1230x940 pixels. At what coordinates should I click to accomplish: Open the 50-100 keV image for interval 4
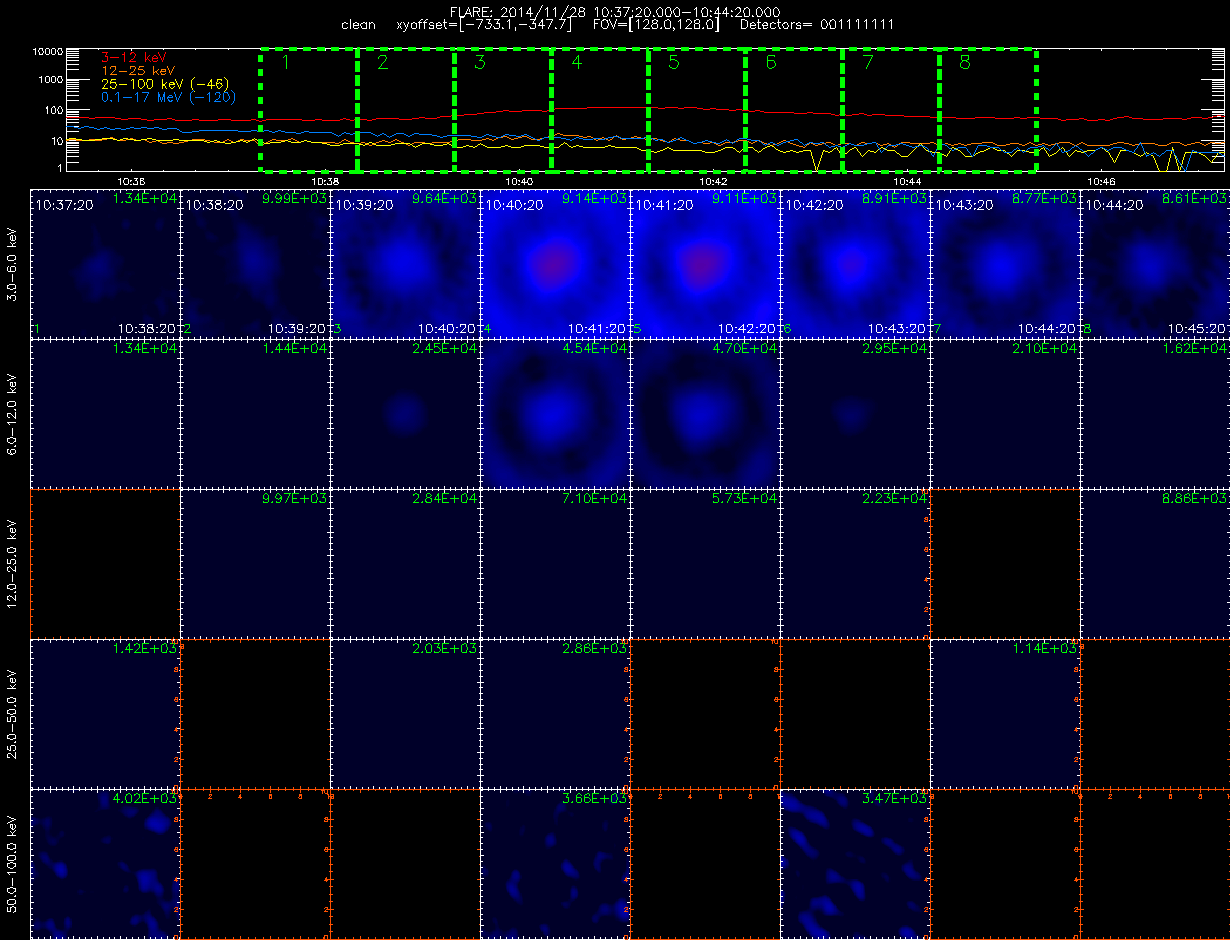tap(555, 863)
